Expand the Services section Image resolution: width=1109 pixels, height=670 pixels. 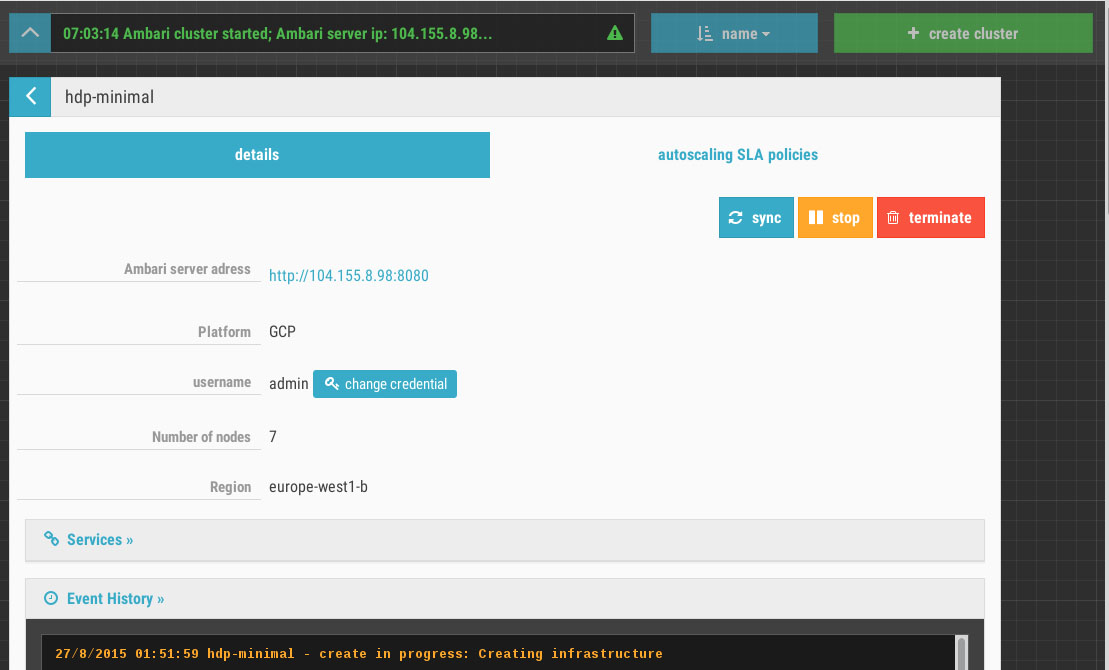coord(100,540)
